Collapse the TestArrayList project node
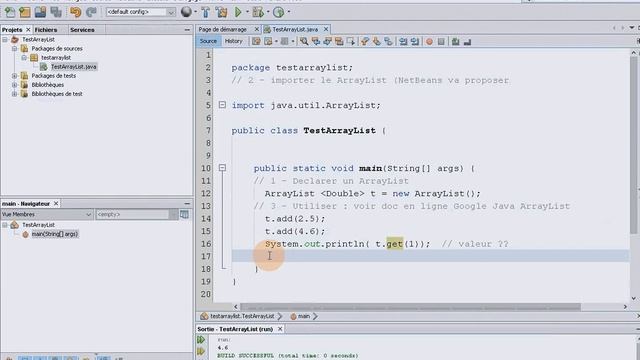The height and width of the screenshot is (360, 640). (x=5, y=40)
